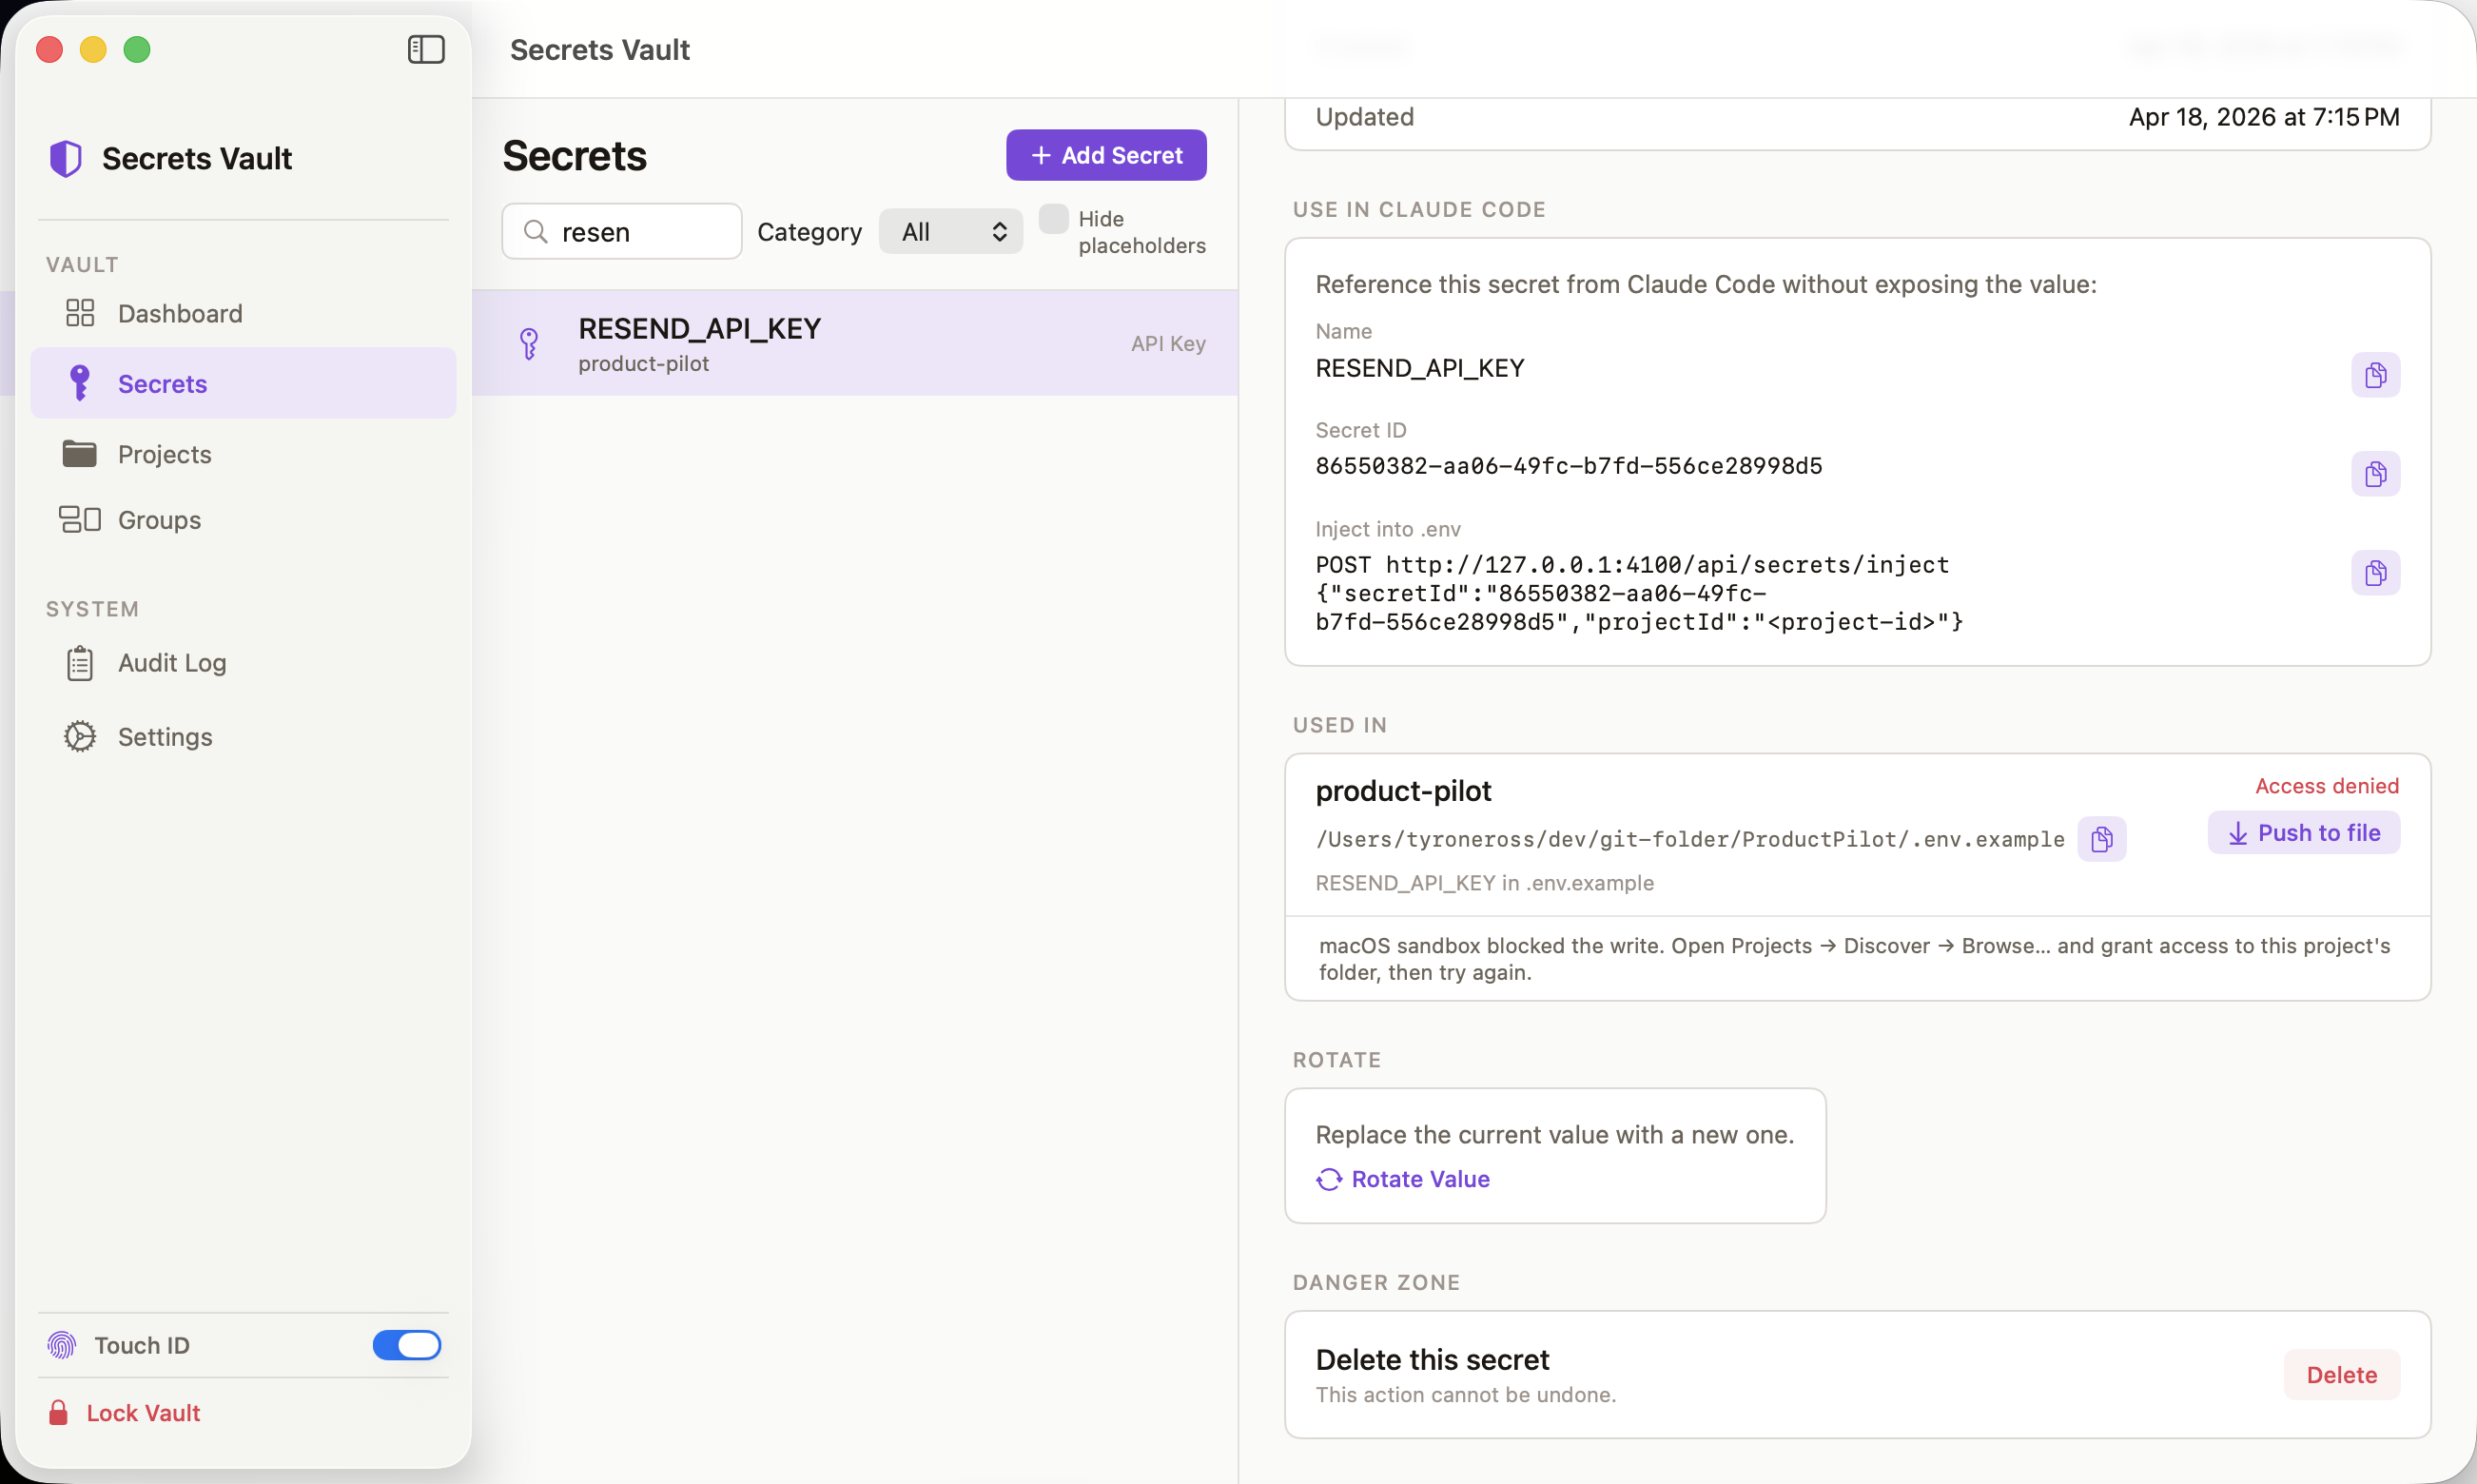This screenshot has width=2477, height=1484.
Task: Click the Push to file download arrow
Action: pos(2238,834)
